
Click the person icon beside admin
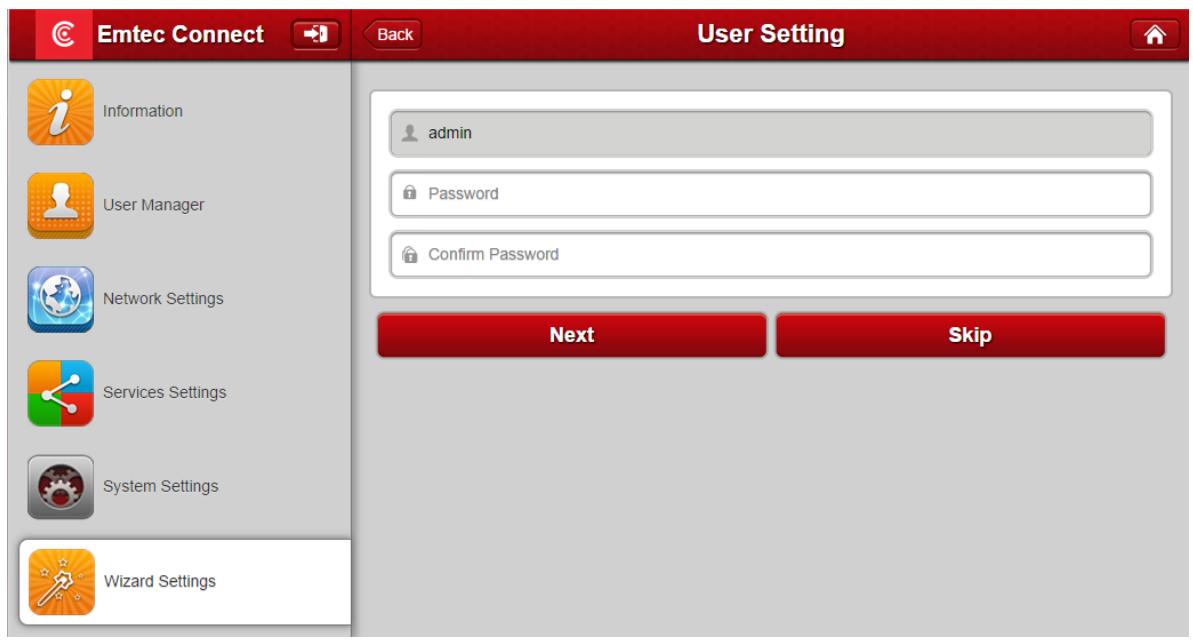pyautogui.click(x=409, y=134)
